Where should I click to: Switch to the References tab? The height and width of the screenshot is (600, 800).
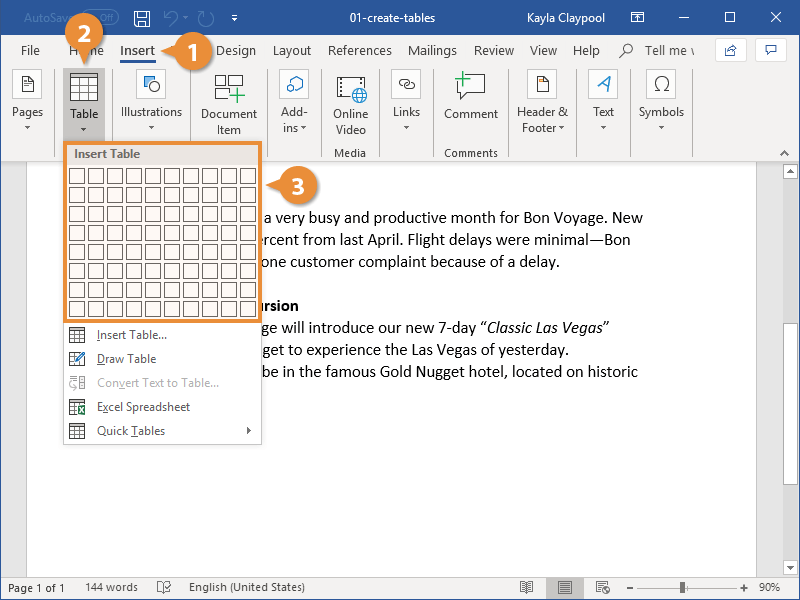360,51
